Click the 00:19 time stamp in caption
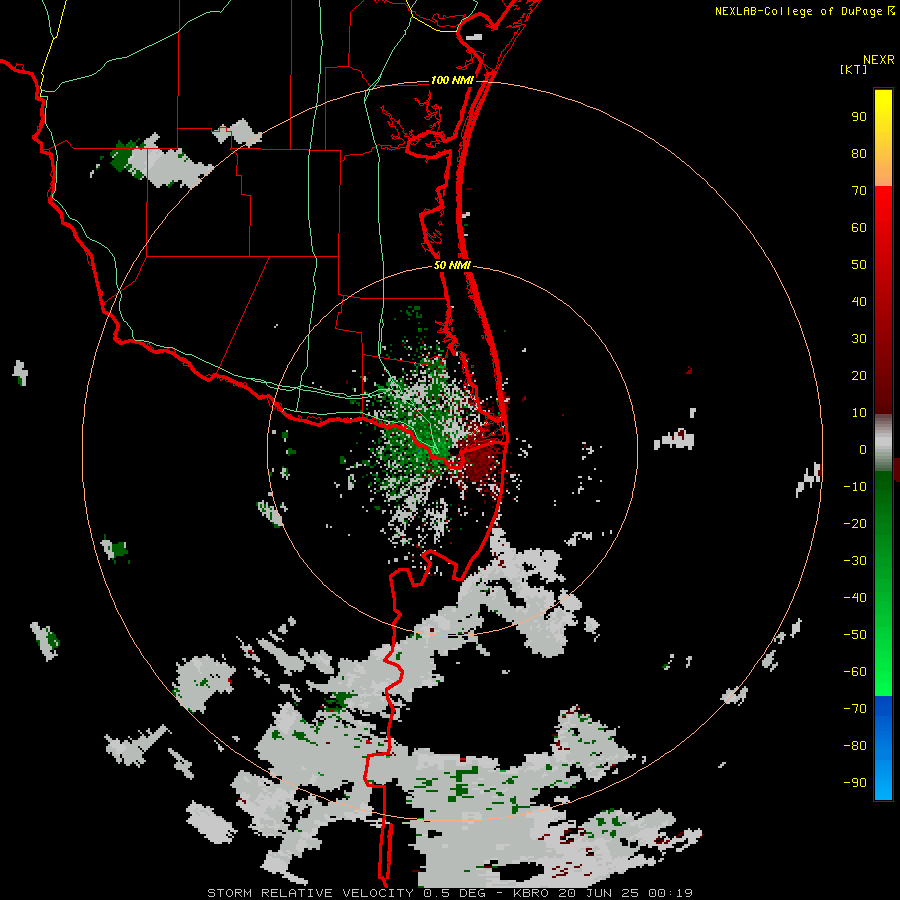This screenshot has width=900, height=900. pos(670,893)
